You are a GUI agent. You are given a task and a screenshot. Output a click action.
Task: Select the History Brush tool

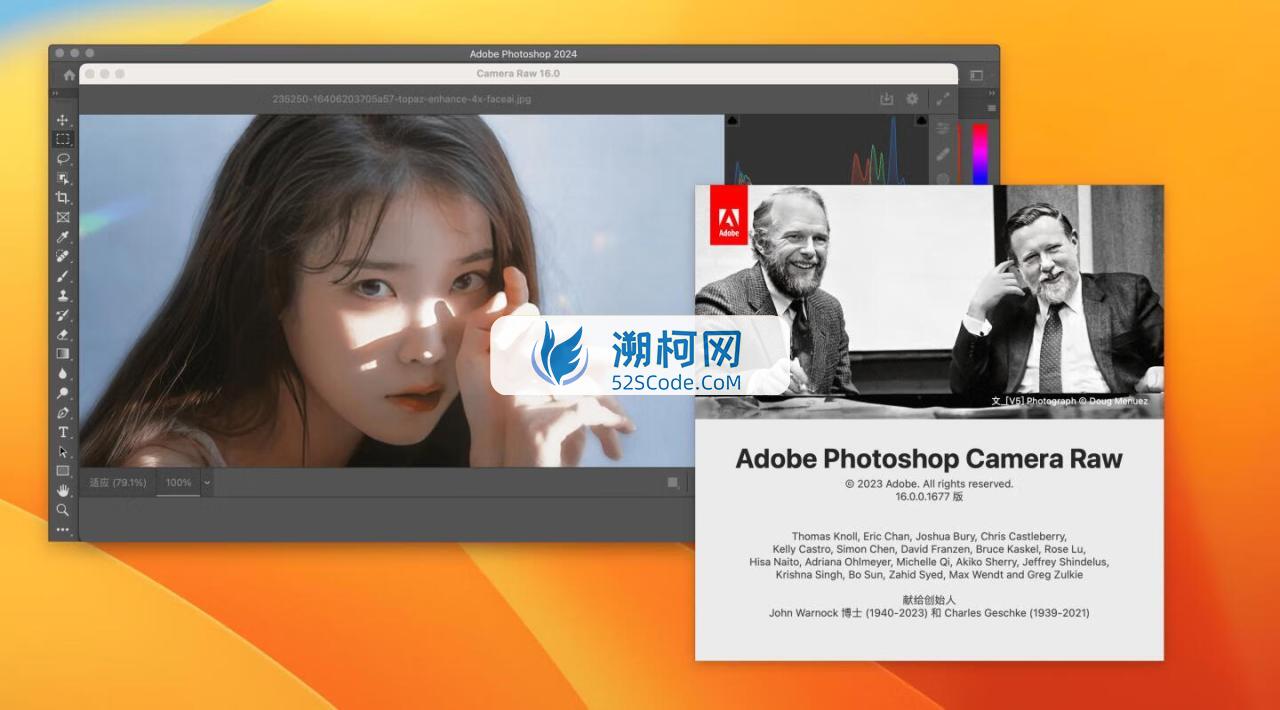tap(63, 315)
